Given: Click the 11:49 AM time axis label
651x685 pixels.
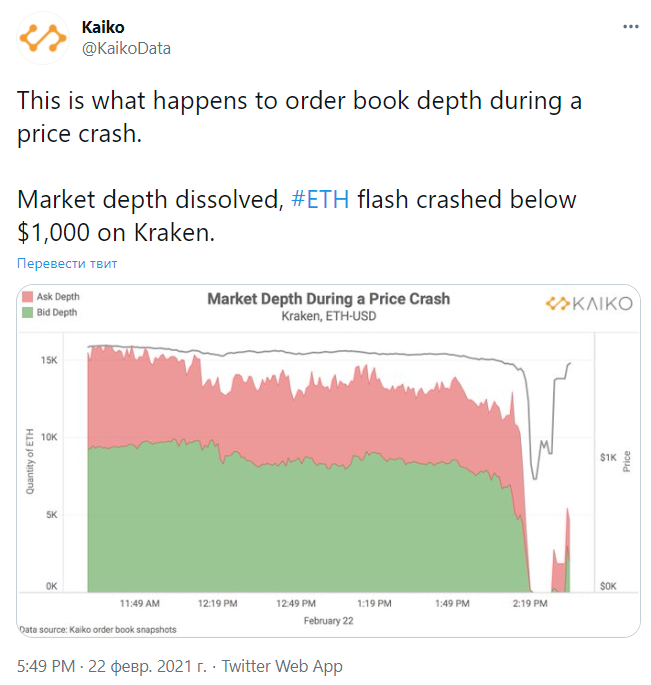Looking at the screenshot, I should click(140, 604).
